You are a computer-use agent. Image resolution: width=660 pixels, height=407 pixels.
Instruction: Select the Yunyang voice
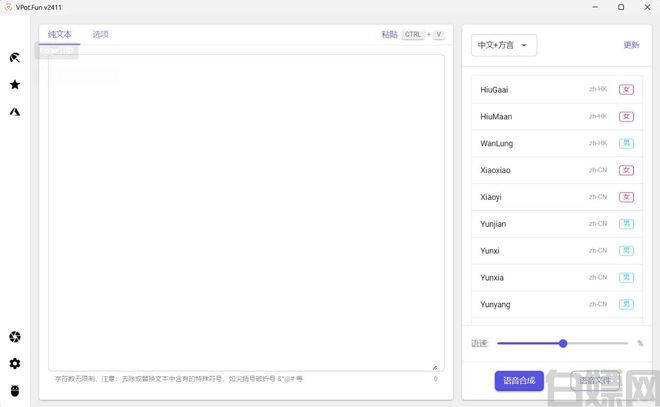pos(557,304)
